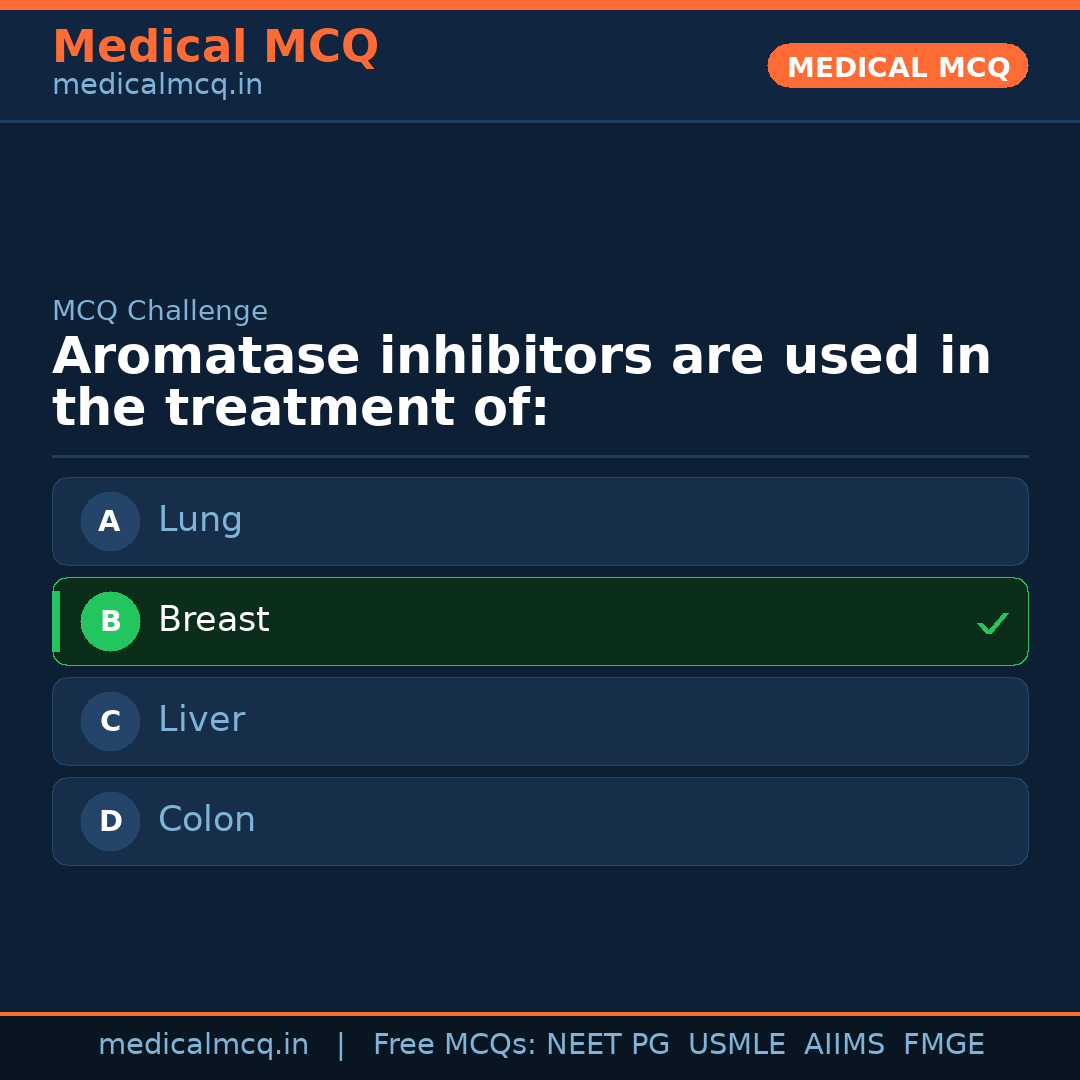This screenshot has height=1080, width=1080.
Task: Click AIIMS in the footer
Action: point(844,1045)
